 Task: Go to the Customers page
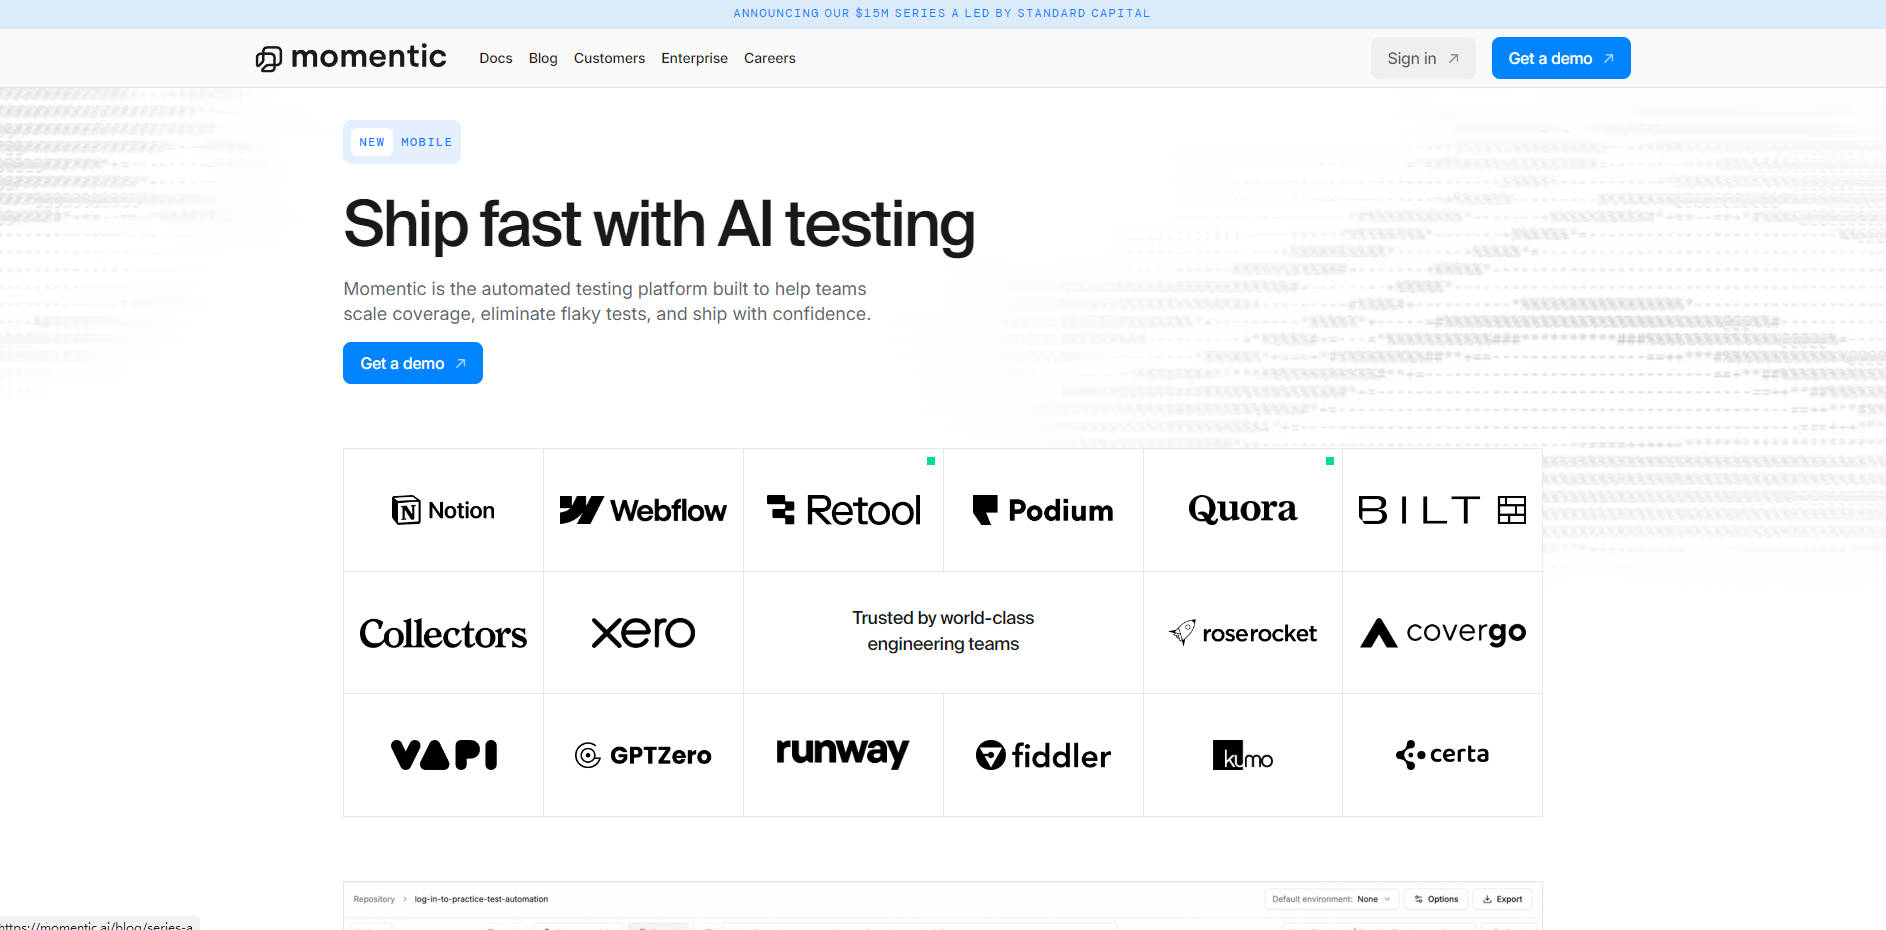(x=609, y=58)
